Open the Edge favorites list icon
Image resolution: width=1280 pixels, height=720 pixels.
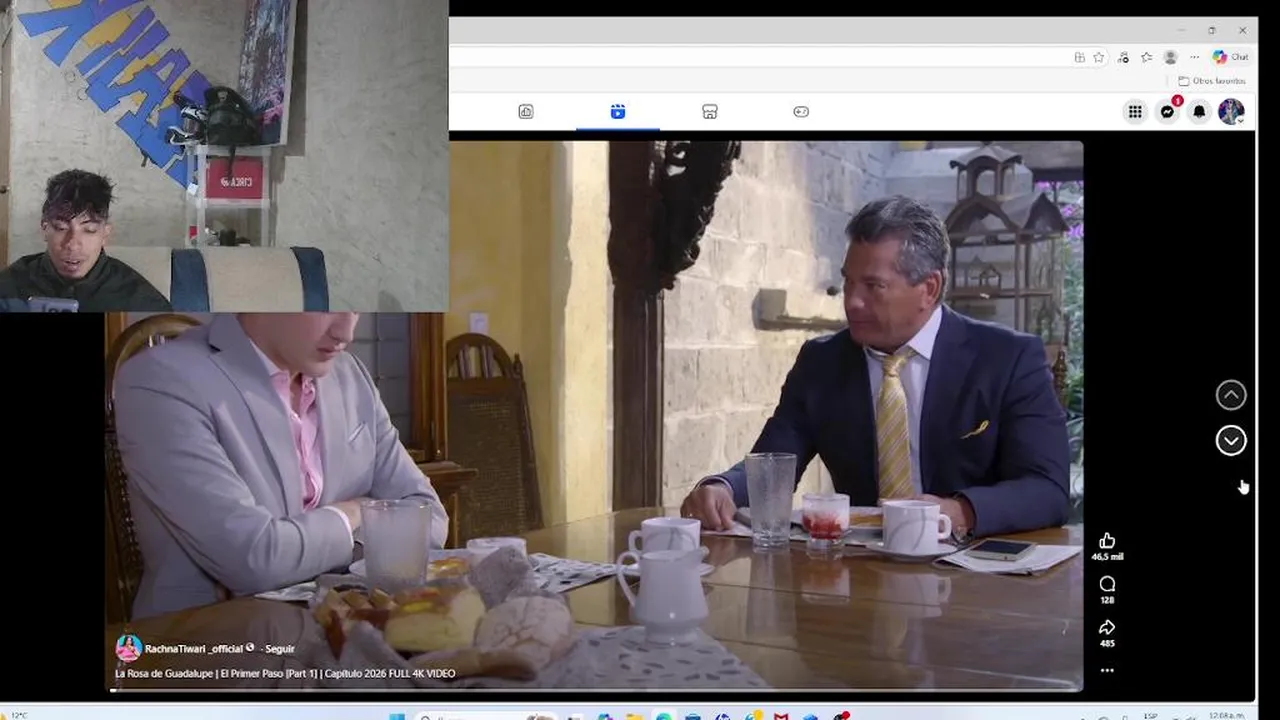[x=1146, y=57]
